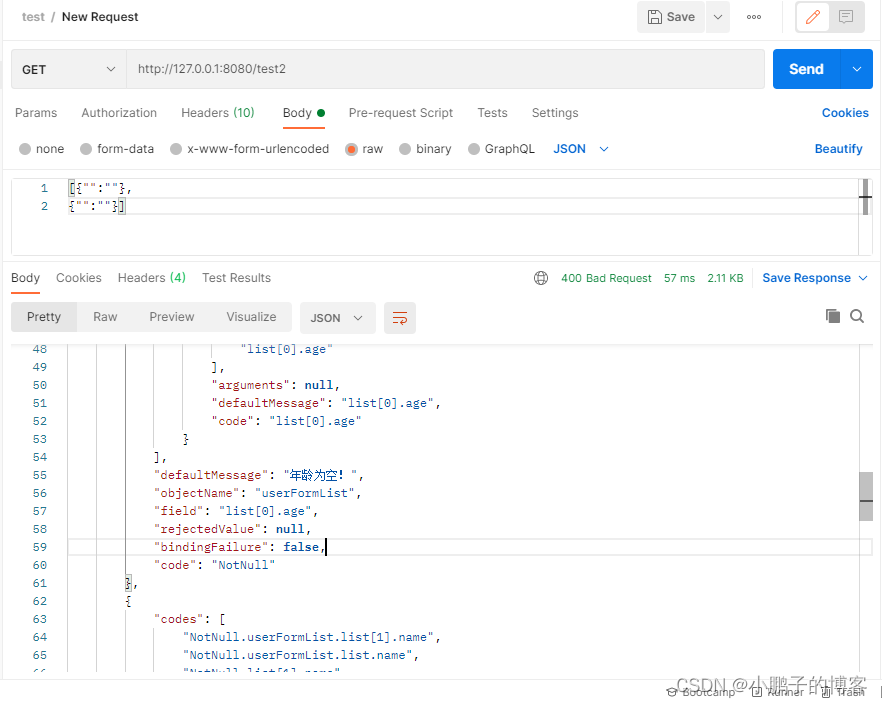This screenshot has height=704, width=882.
Task: Click the request editor vertical scrollbar
Action: (x=865, y=197)
